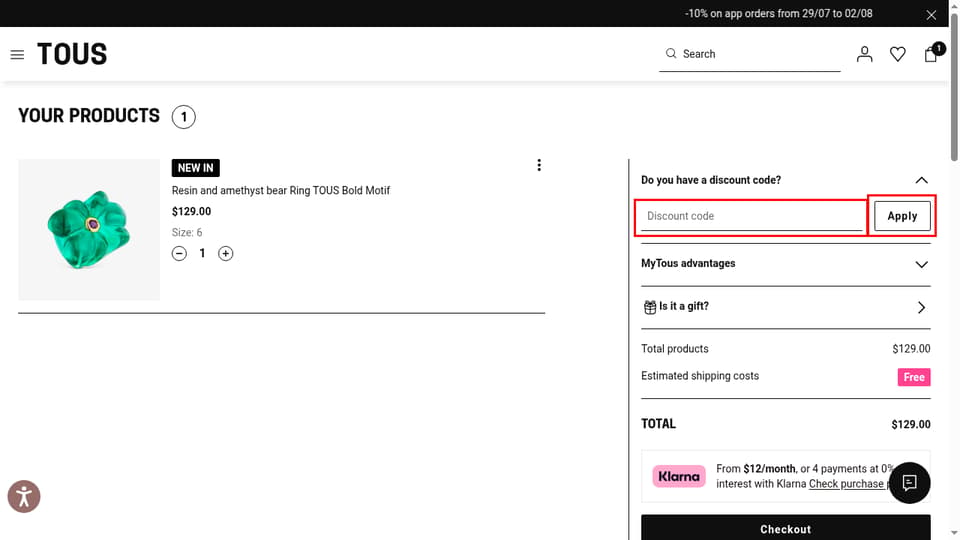Click the Size: 6 label
The width and height of the screenshot is (960, 540).
click(x=187, y=233)
